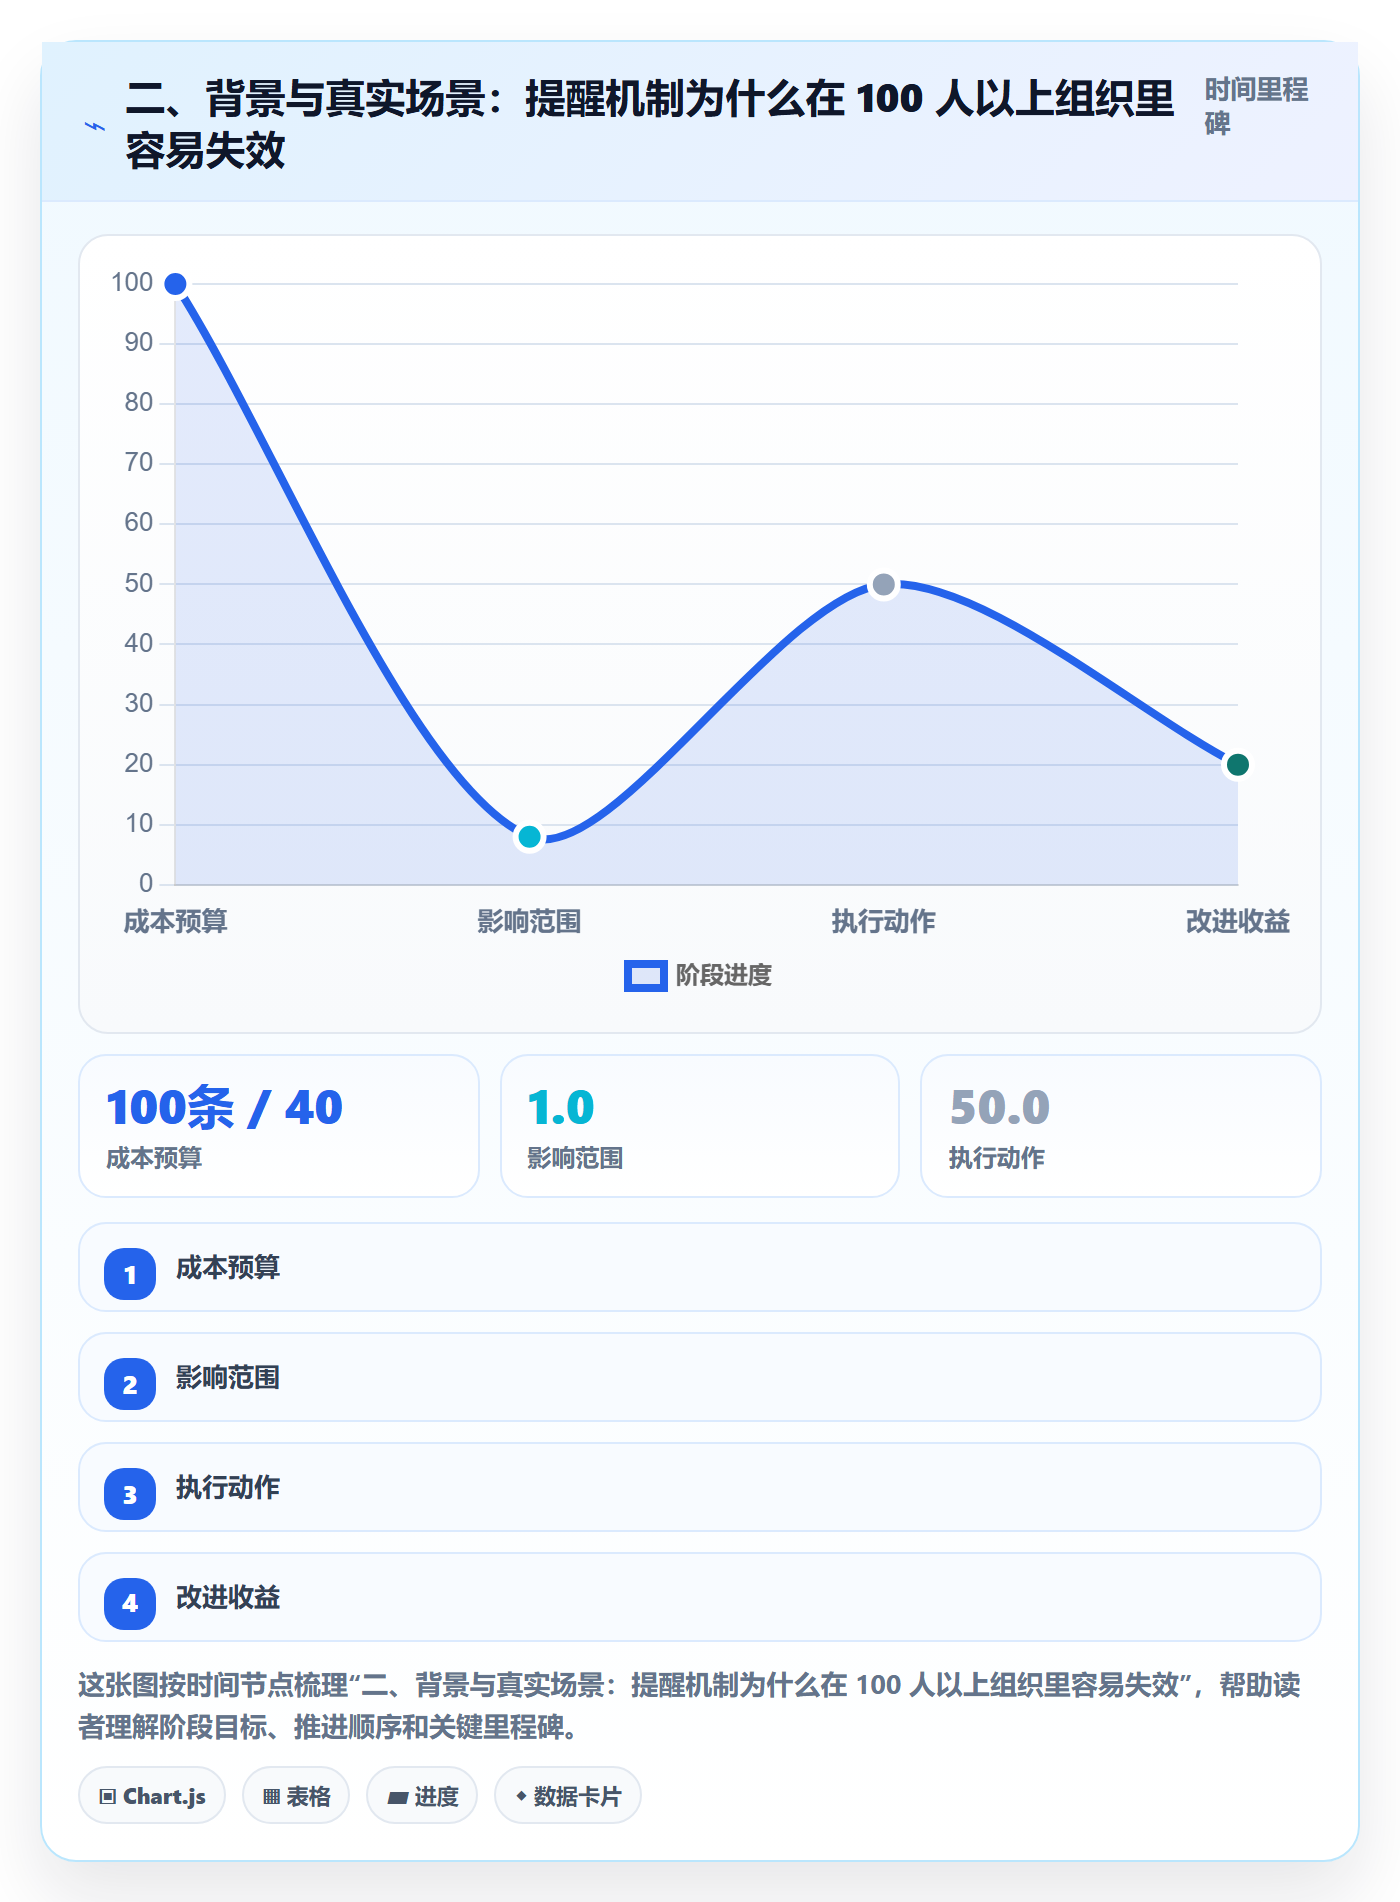Click step number 3 badge

click(x=130, y=1494)
